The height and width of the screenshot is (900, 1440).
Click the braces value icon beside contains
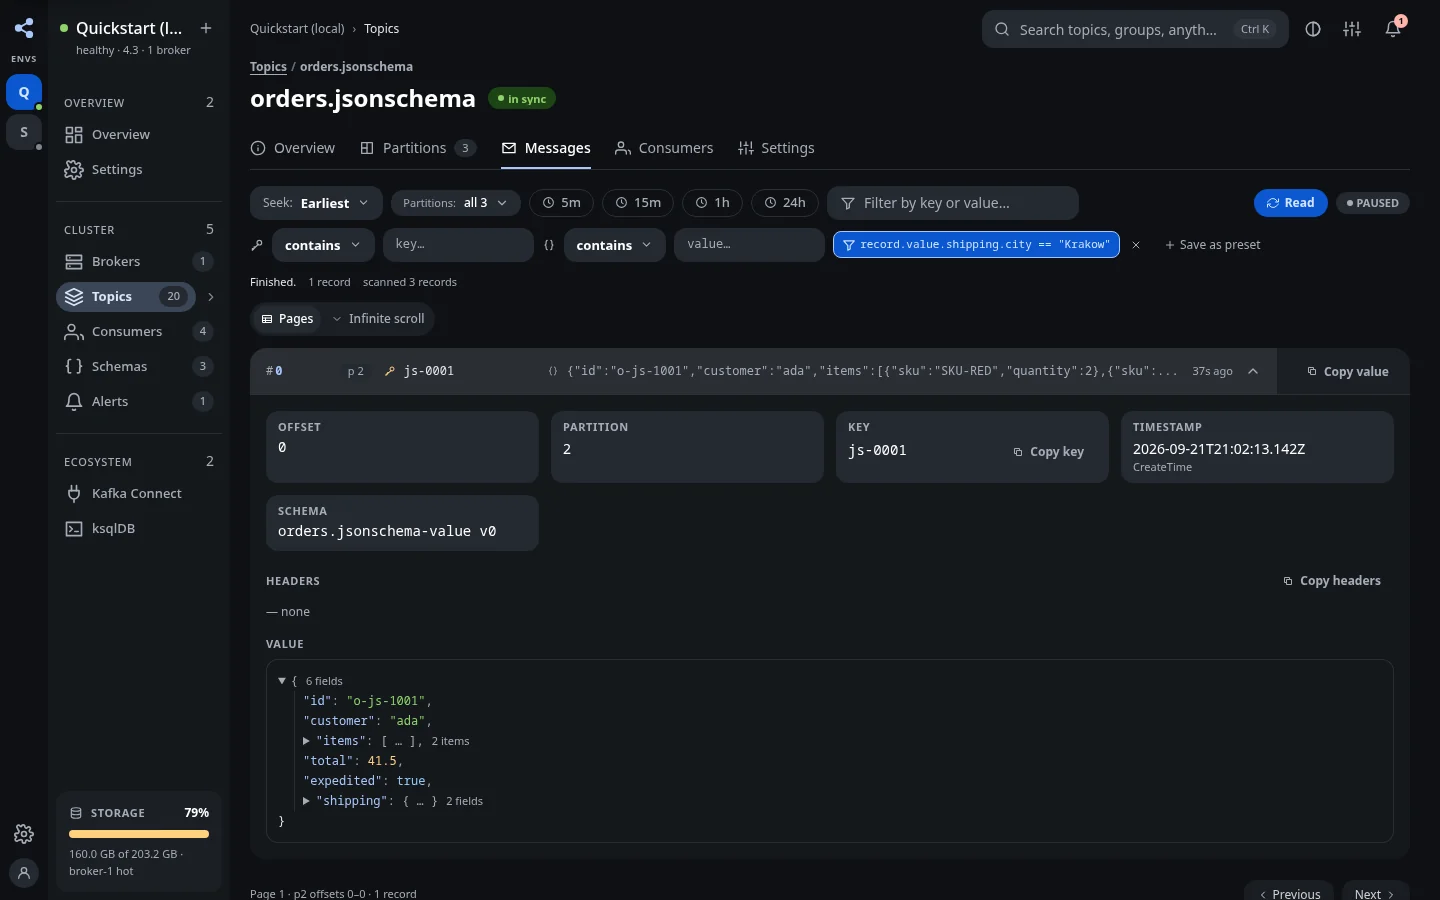(549, 245)
